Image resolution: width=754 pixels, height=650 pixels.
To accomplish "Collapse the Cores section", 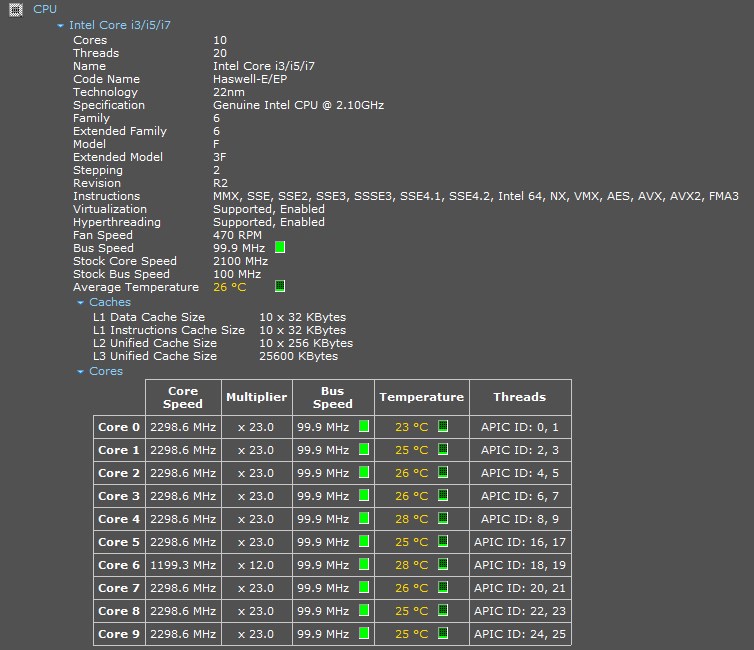I will pyautogui.click(x=80, y=372).
